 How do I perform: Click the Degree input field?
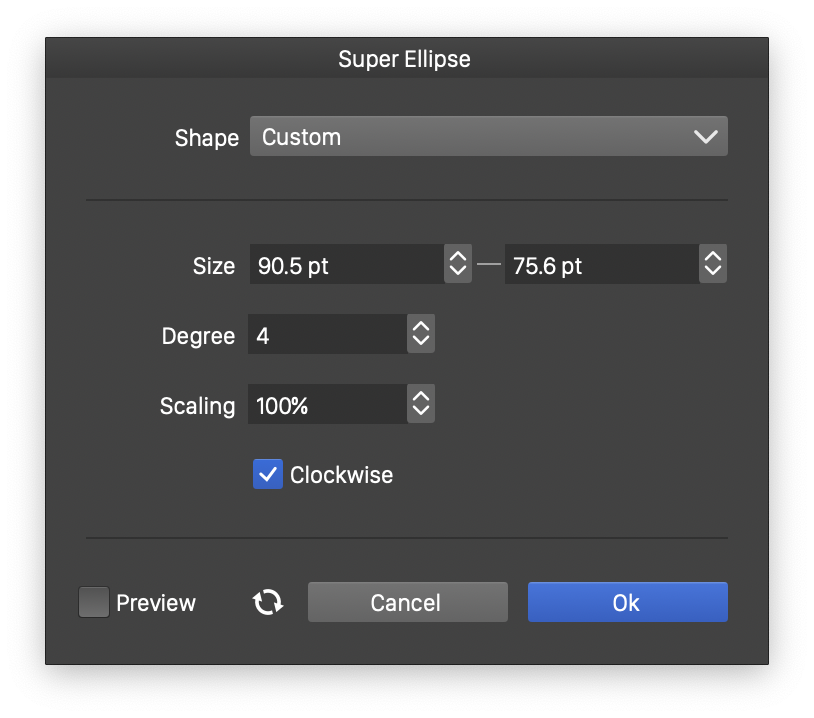tap(327, 335)
